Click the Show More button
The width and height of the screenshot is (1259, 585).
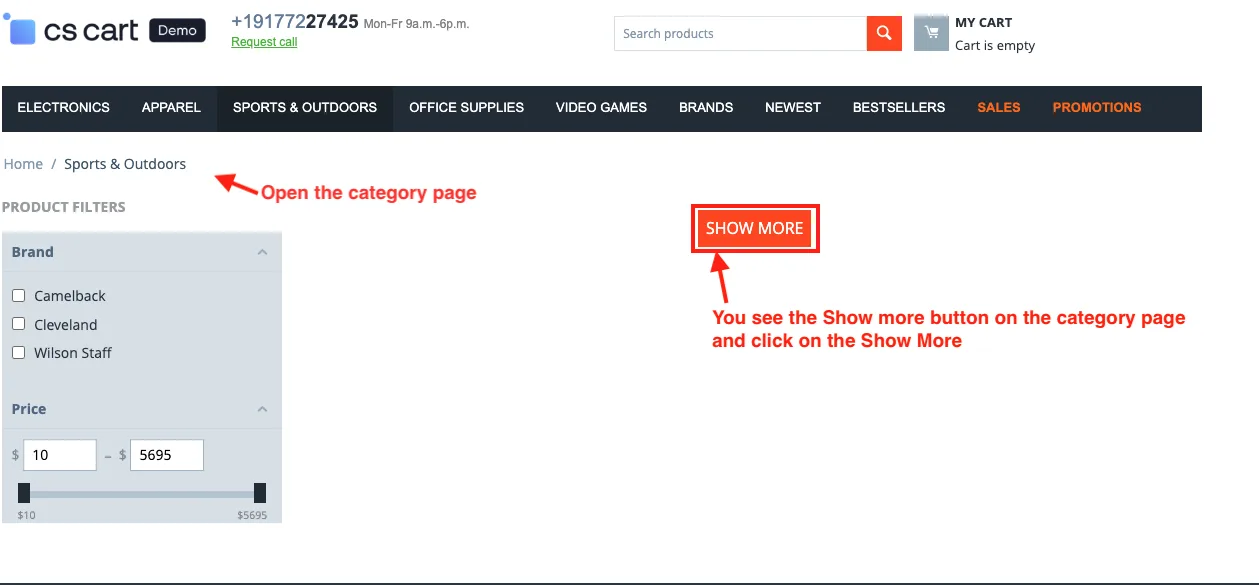point(755,228)
